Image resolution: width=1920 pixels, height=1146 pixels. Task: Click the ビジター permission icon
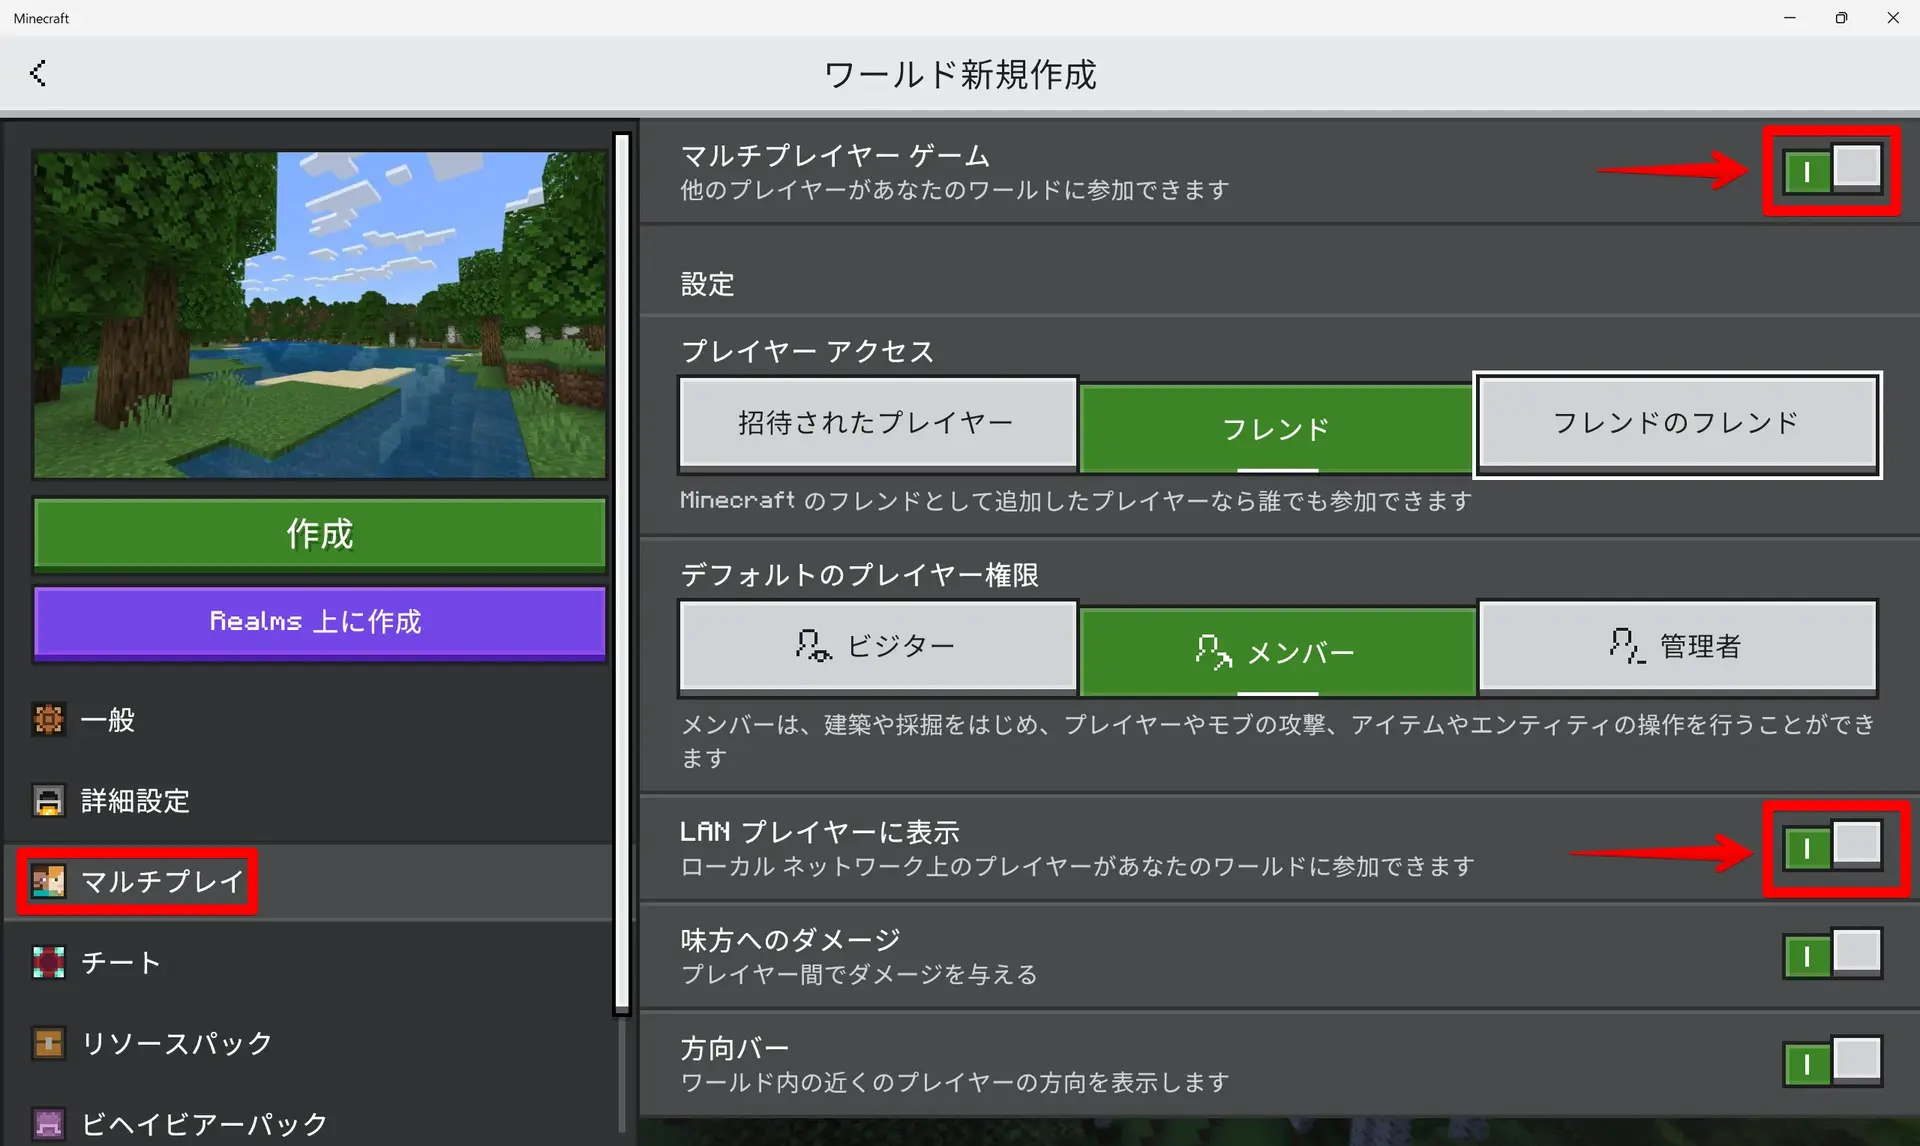812,646
